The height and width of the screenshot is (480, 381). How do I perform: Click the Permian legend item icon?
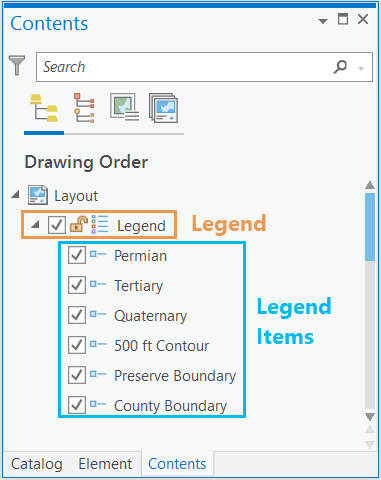[x=98, y=255]
